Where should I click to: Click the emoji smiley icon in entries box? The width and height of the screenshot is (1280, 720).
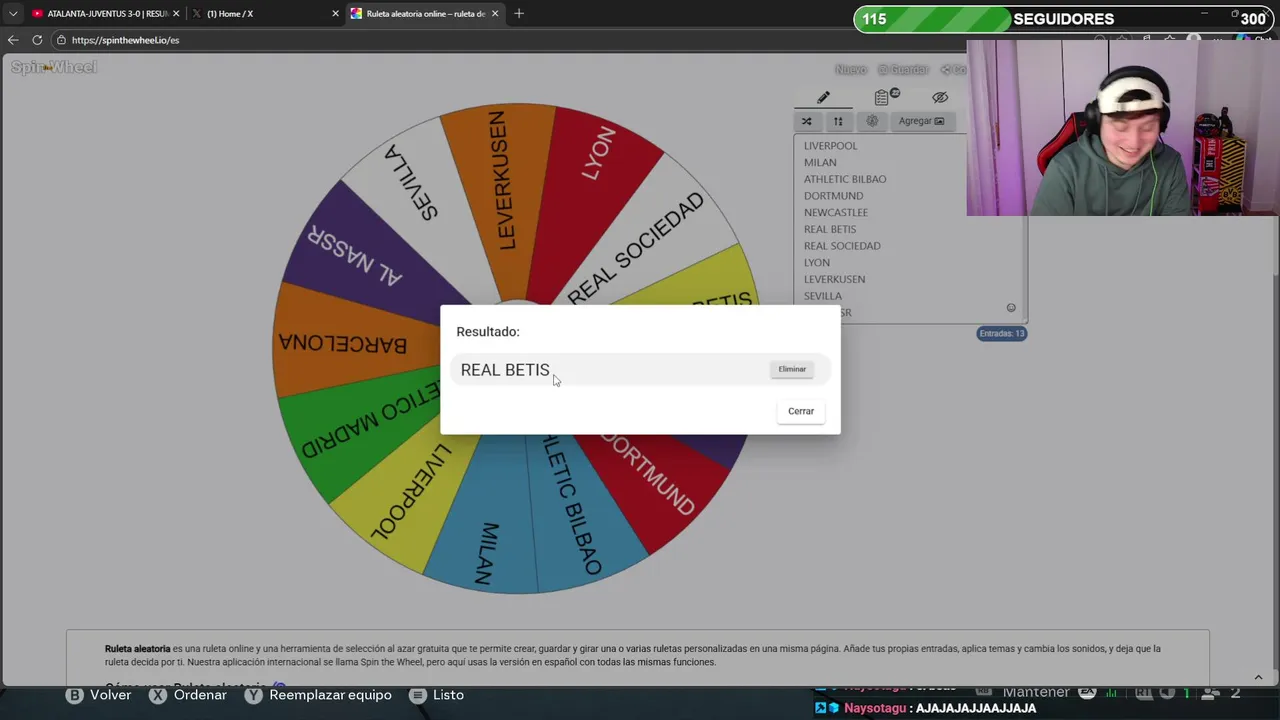1011,308
